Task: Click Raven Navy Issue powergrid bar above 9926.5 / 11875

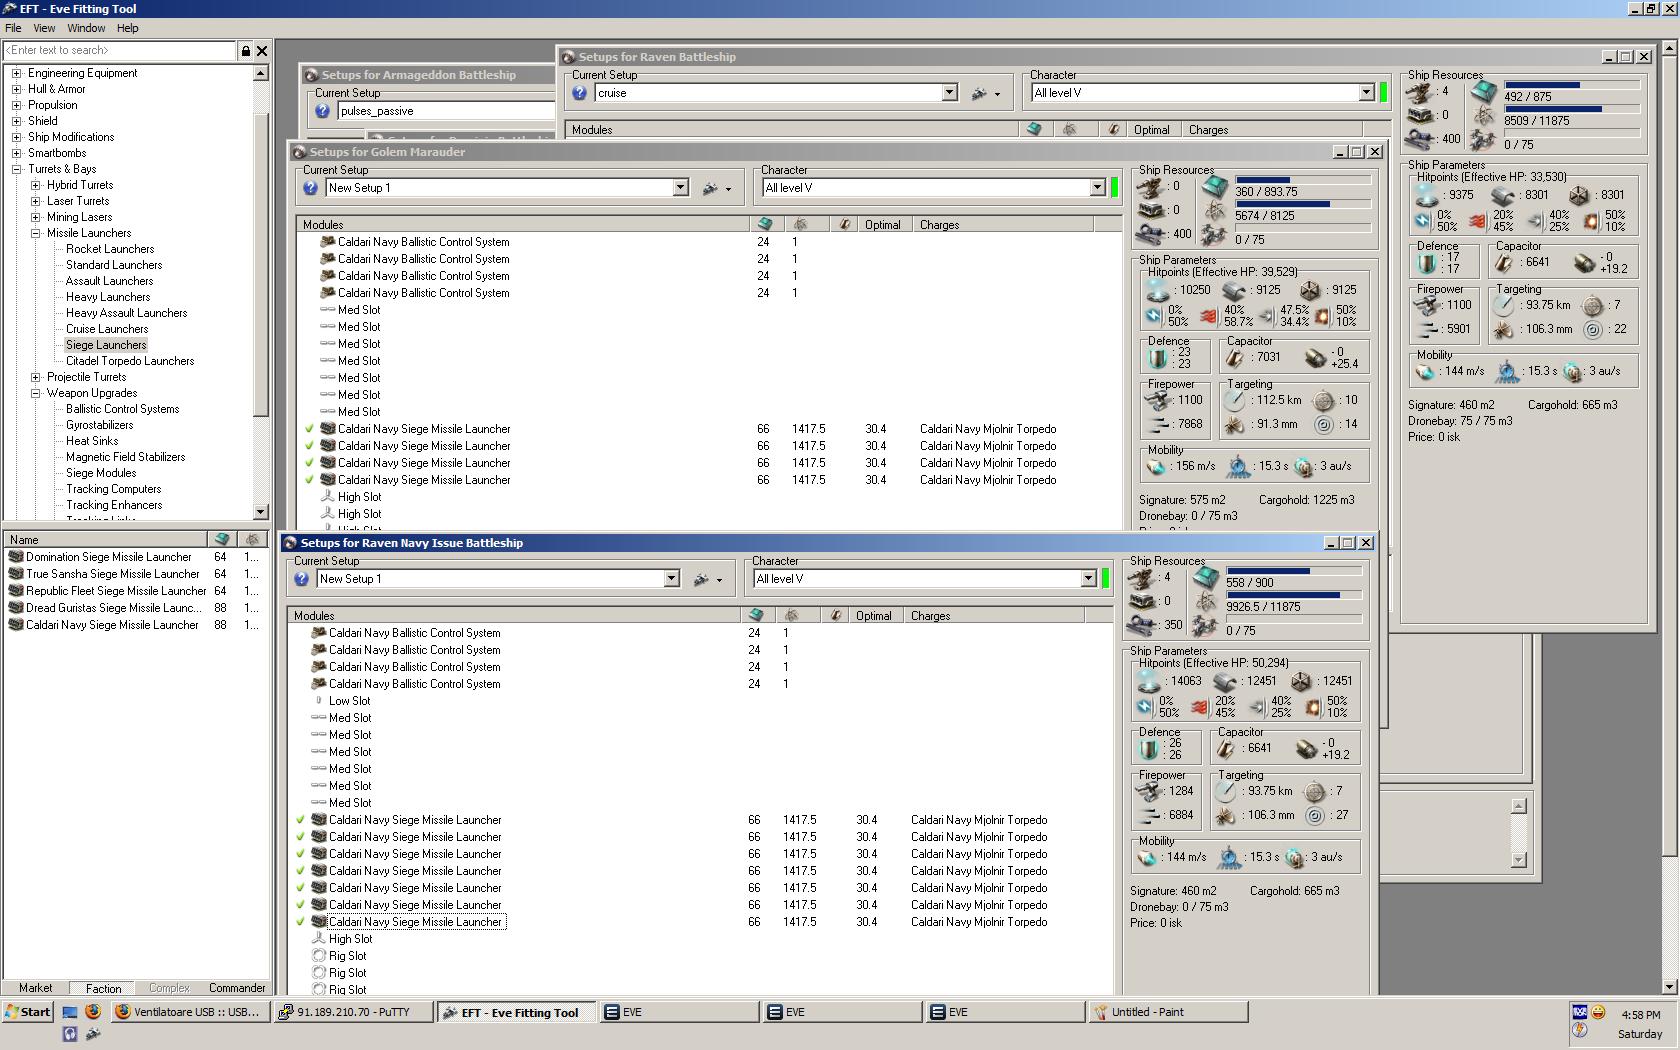Action: [x=1295, y=595]
